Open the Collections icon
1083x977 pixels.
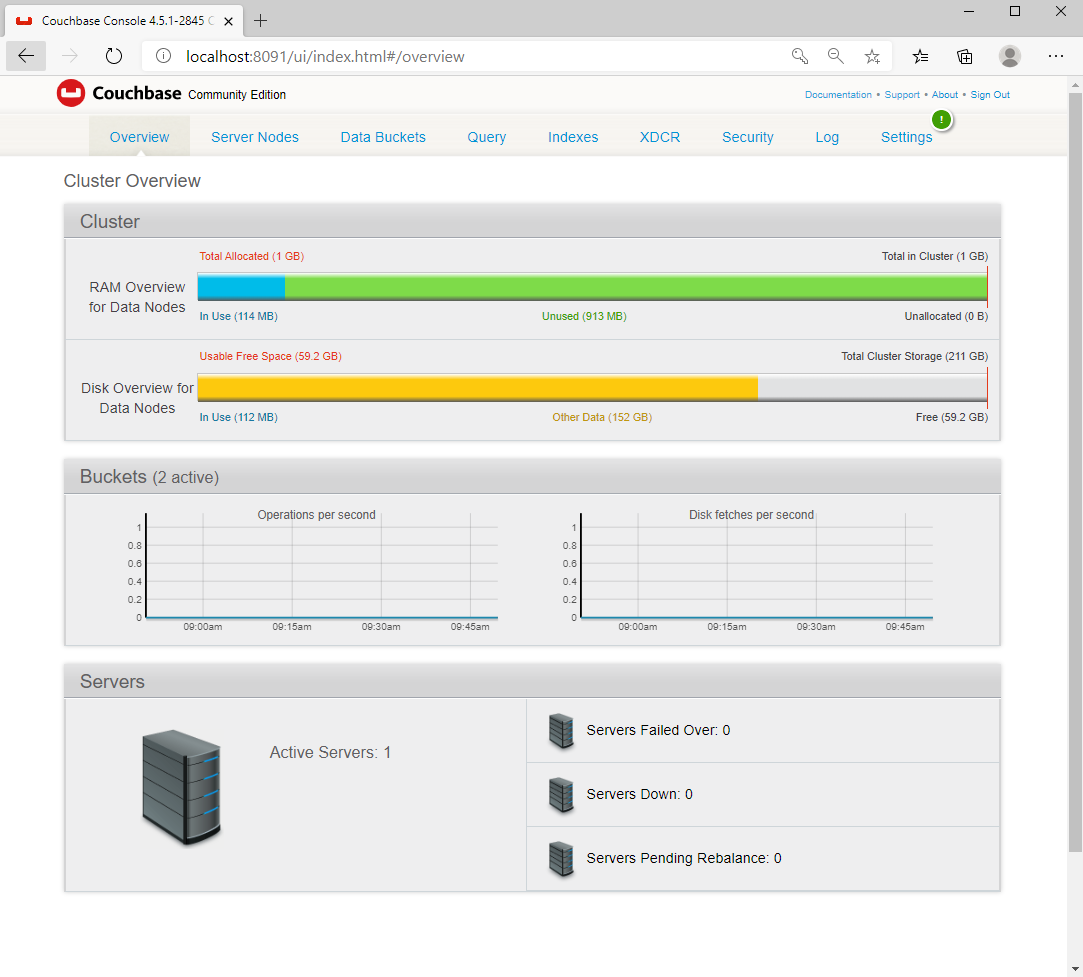click(x=965, y=56)
